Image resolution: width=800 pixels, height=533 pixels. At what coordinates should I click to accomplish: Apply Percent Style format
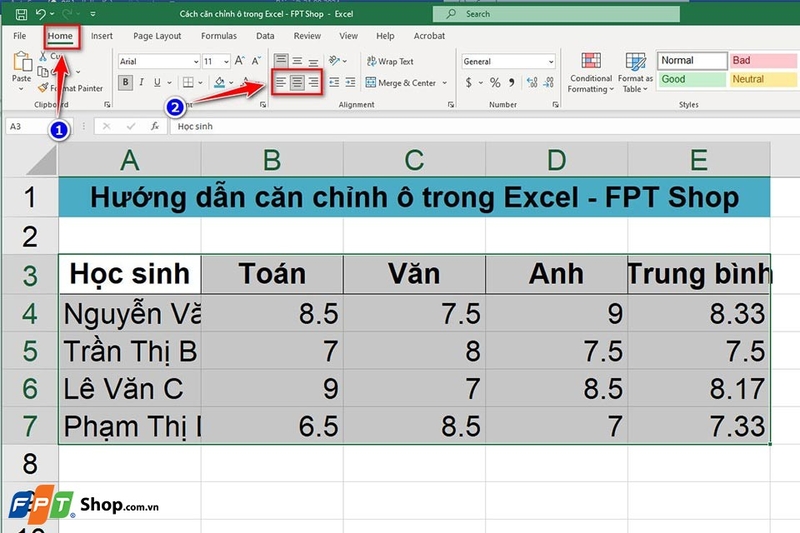[x=495, y=83]
